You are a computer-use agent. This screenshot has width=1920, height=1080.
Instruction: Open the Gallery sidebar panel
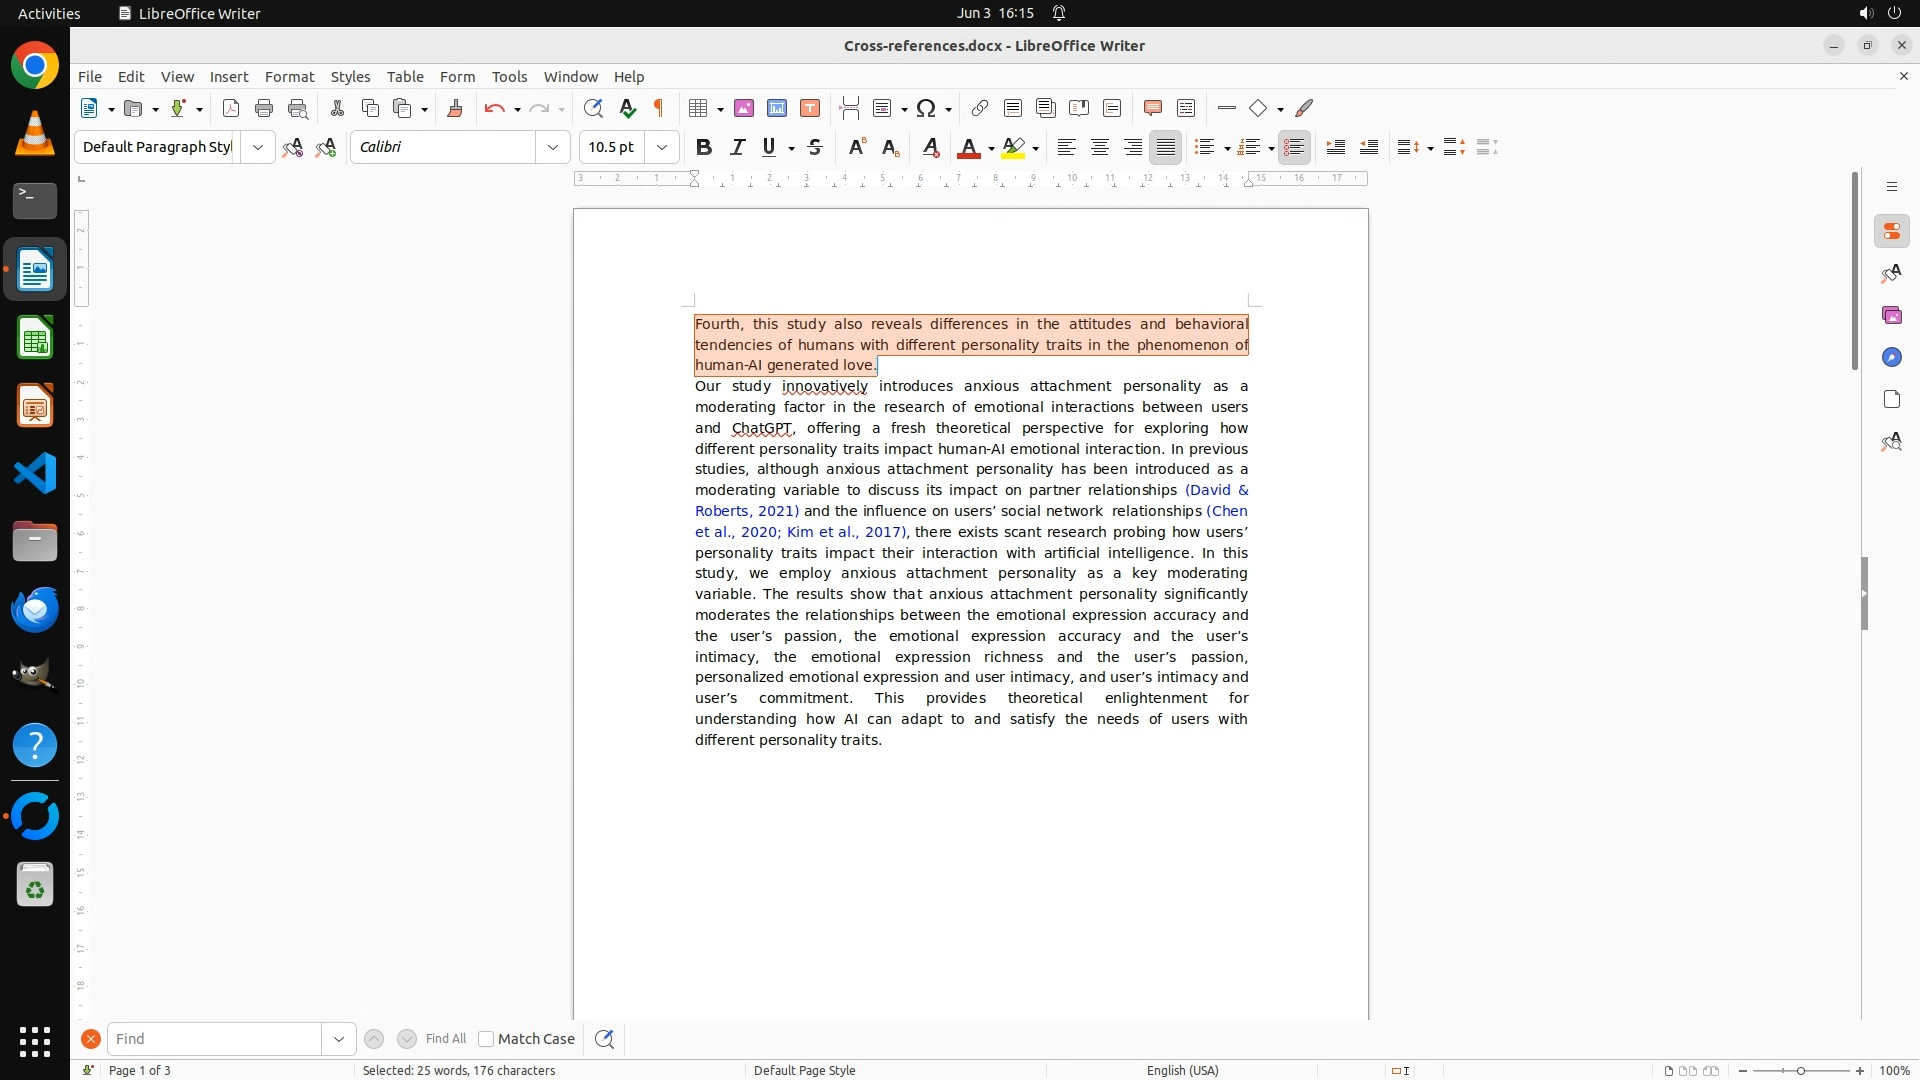click(1891, 316)
